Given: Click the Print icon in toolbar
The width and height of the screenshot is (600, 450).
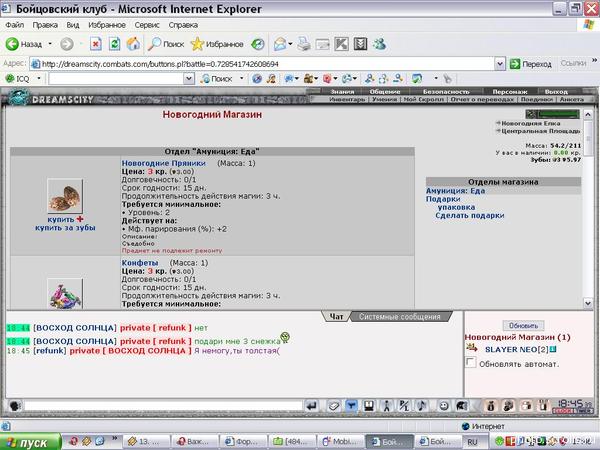Looking at the screenshot, I should tap(304, 44).
